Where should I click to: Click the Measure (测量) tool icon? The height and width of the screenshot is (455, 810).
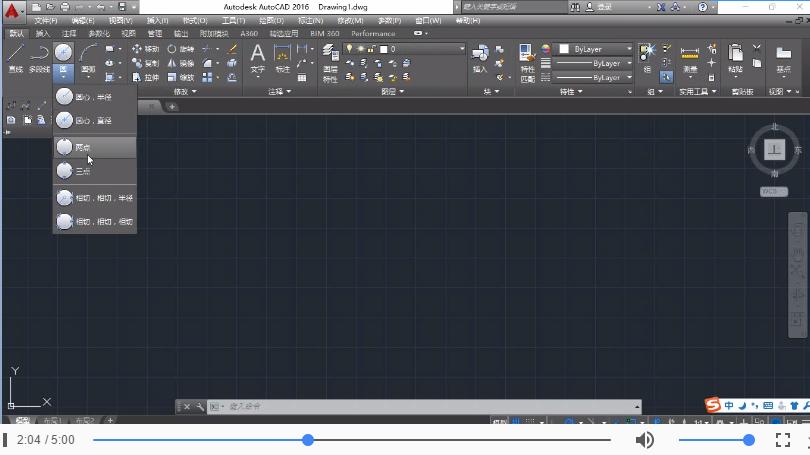pyautogui.click(x=690, y=56)
